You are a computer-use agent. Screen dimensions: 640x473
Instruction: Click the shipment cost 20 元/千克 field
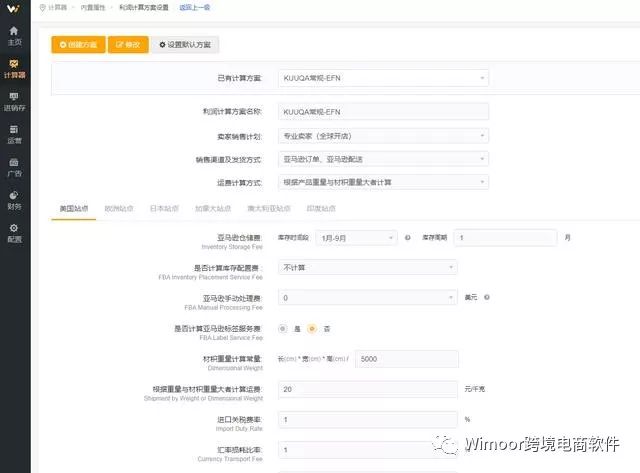click(367, 389)
